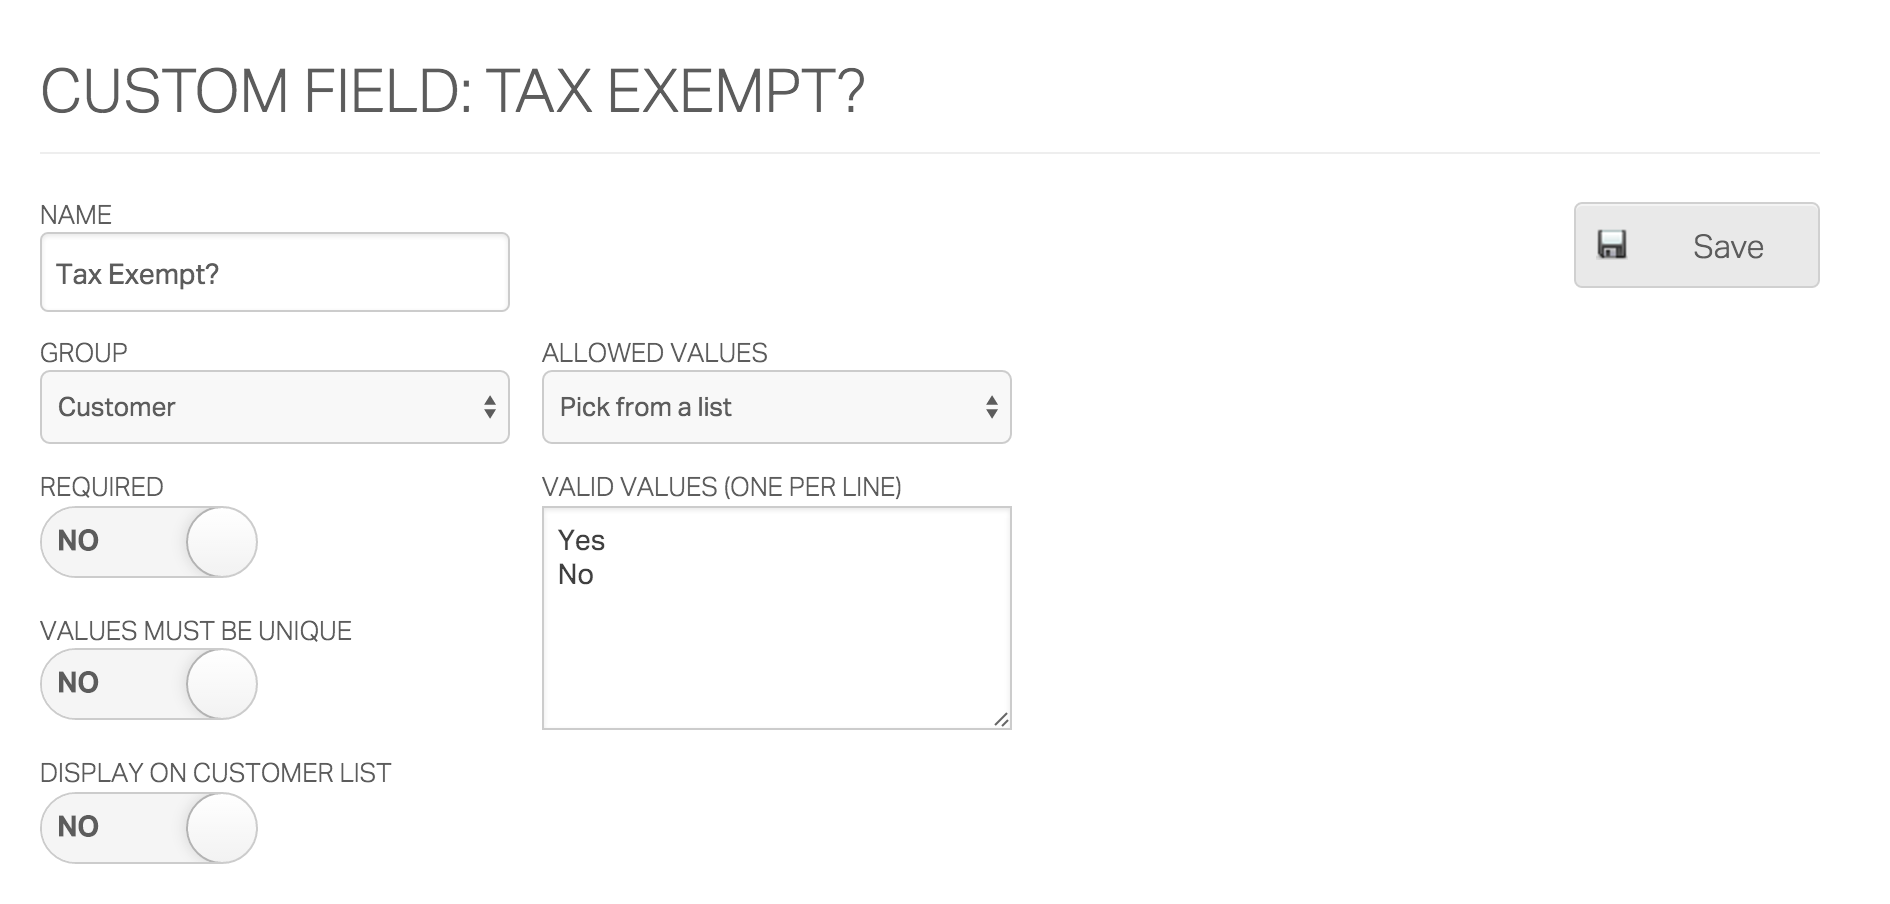Viewport: 1890px width, 904px height.
Task: Click the VALID VALUES (ONE PER LINE) label
Action: pyautogui.click(x=722, y=487)
